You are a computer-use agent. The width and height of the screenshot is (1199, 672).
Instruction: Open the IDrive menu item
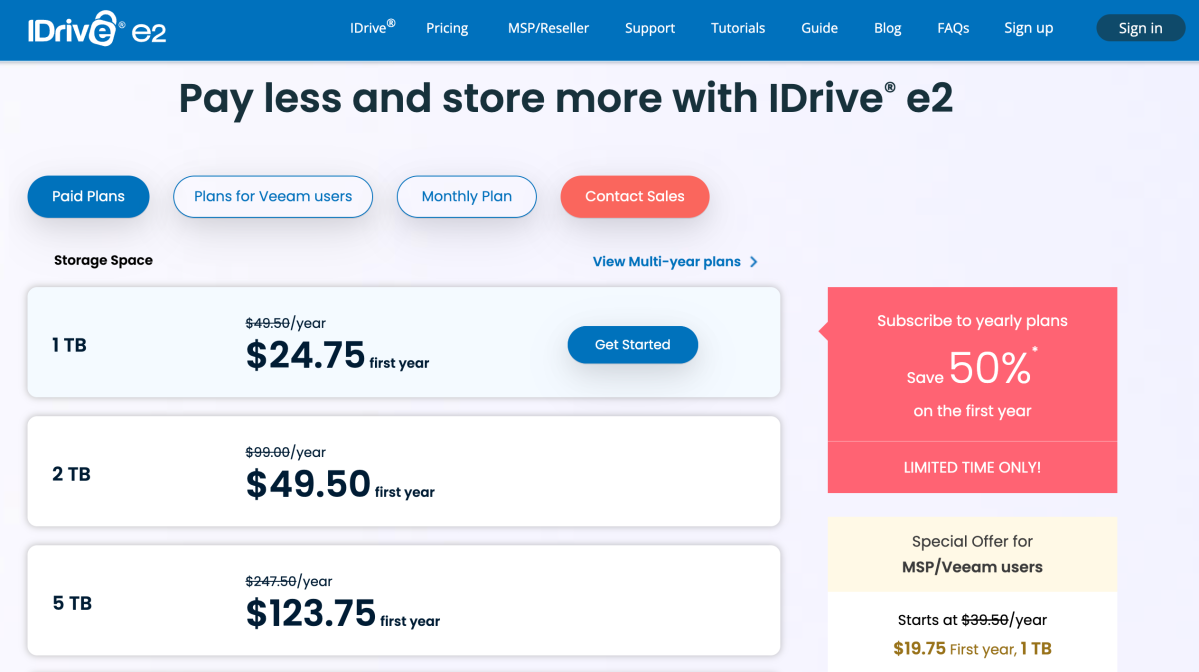click(372, 28)
